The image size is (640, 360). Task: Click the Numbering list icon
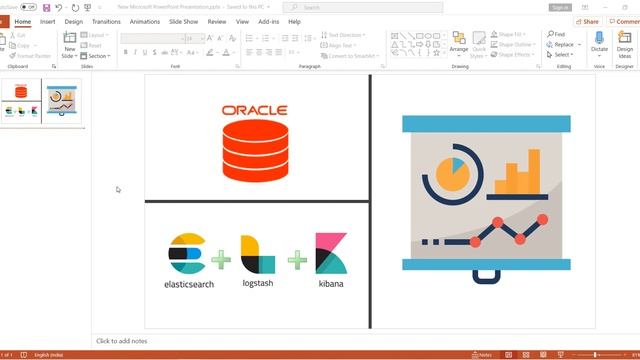[265, 38]
